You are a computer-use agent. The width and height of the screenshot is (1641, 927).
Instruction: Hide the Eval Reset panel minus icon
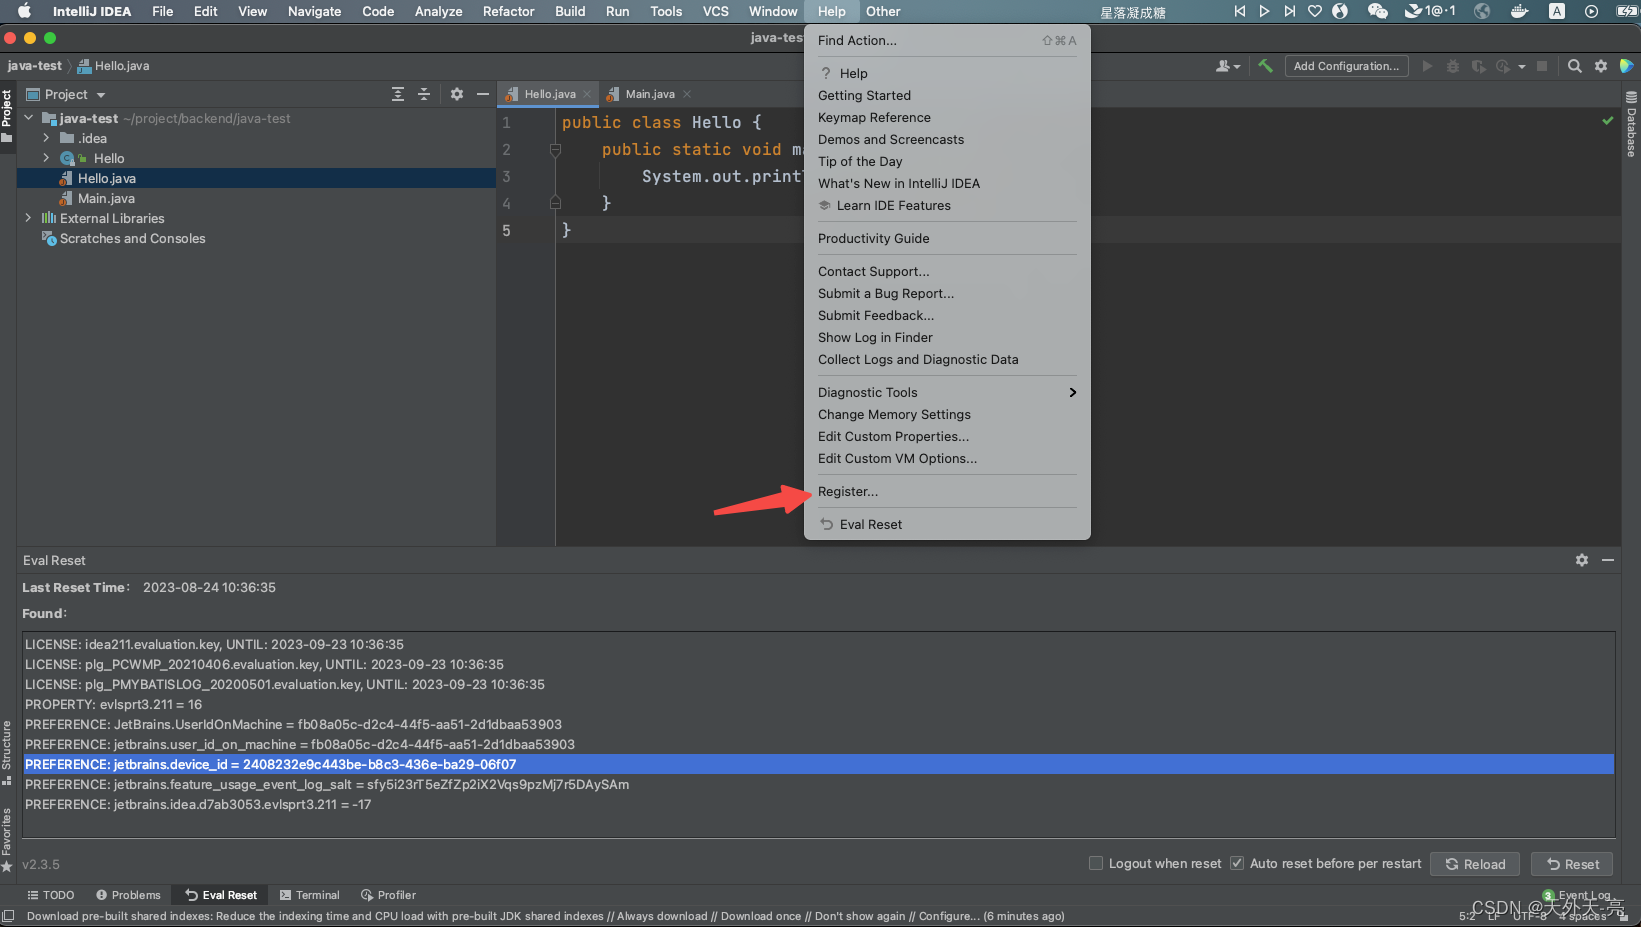pyautogui.click(x=1608, y=560)
